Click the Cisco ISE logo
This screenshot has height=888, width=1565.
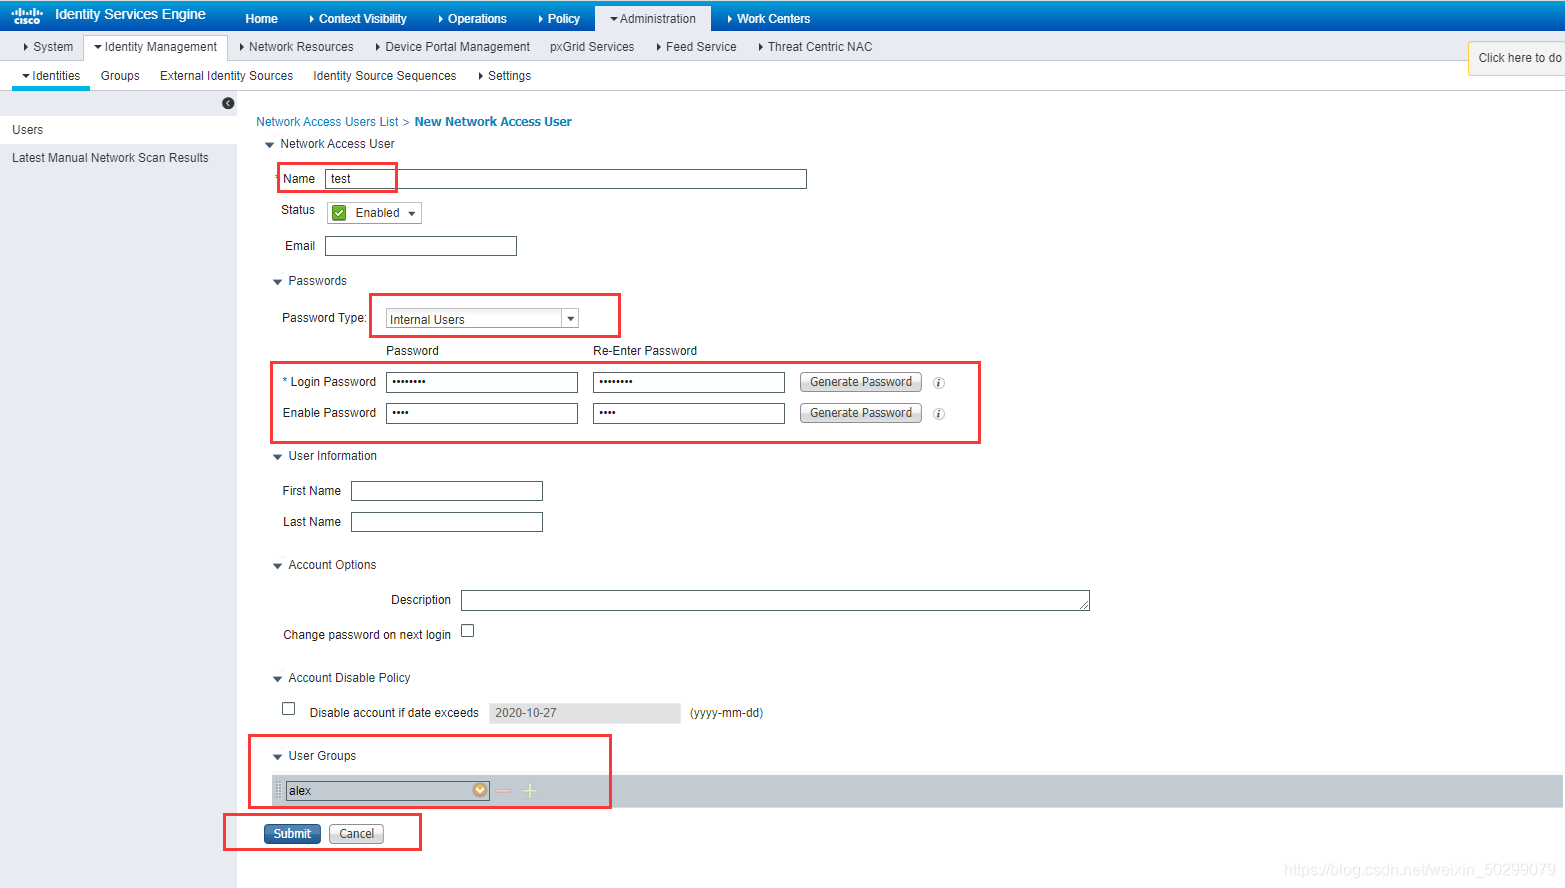(26, 14)
